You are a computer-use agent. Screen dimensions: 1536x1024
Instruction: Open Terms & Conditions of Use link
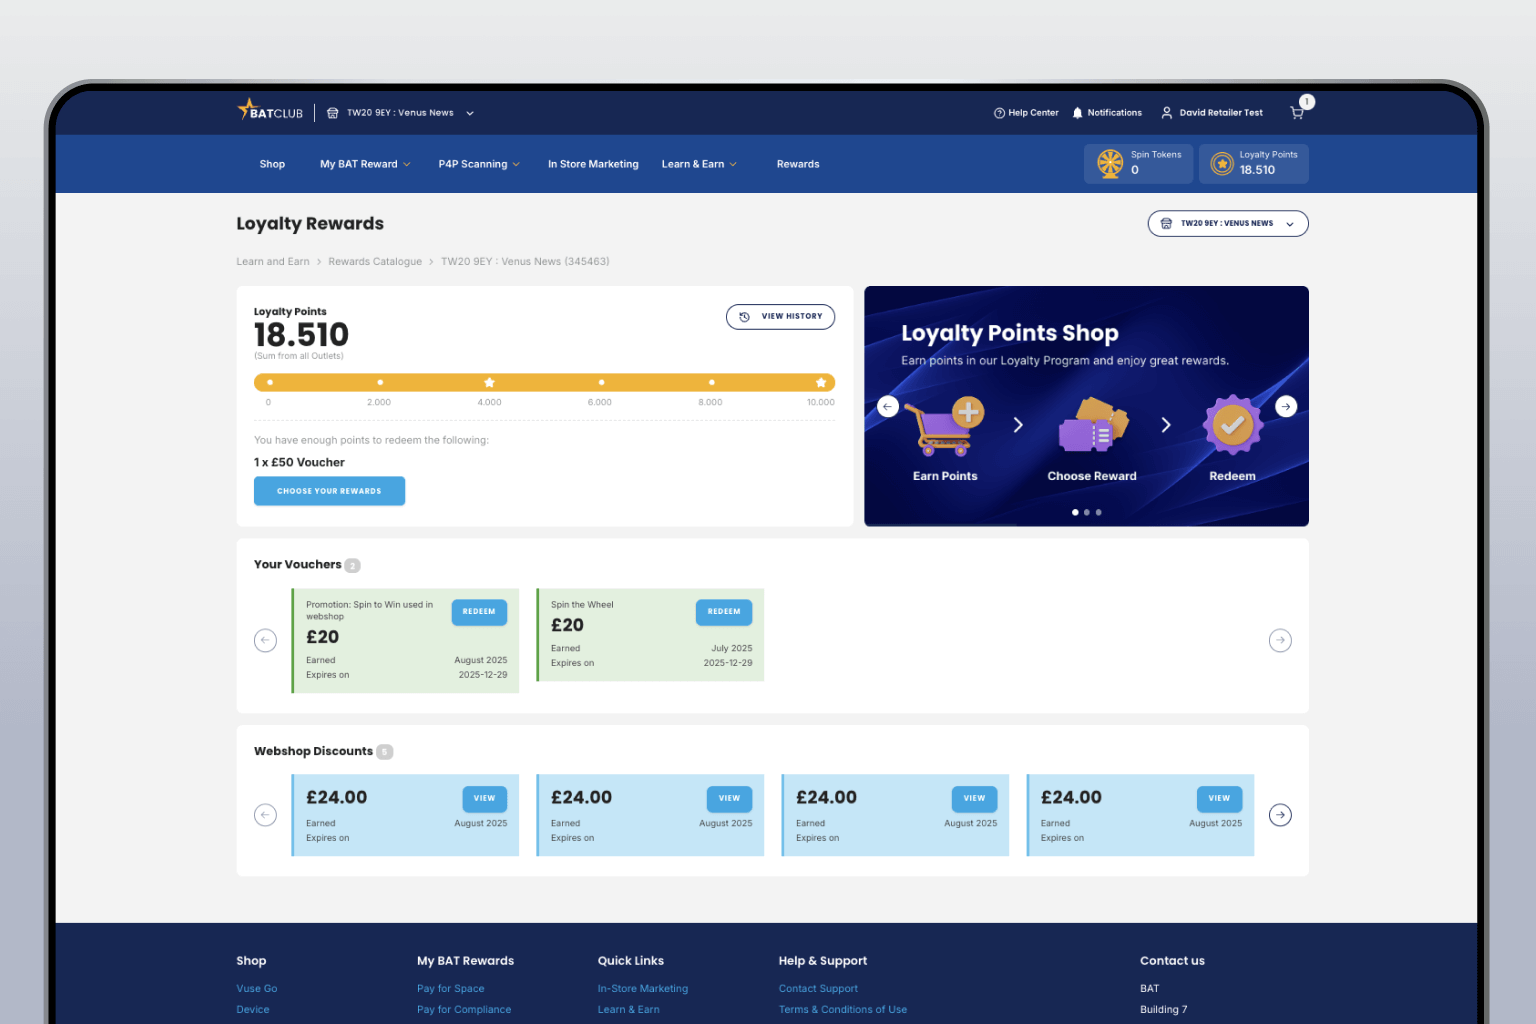click(x=843, y=1010)
